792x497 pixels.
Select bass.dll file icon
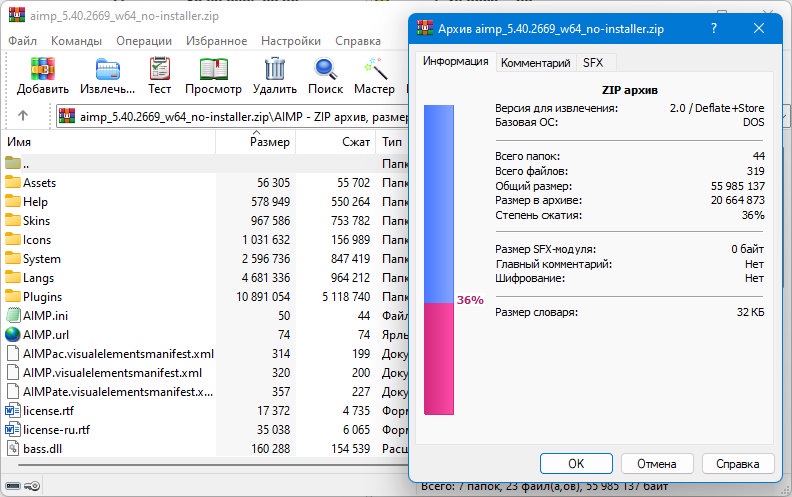point(13,449)
